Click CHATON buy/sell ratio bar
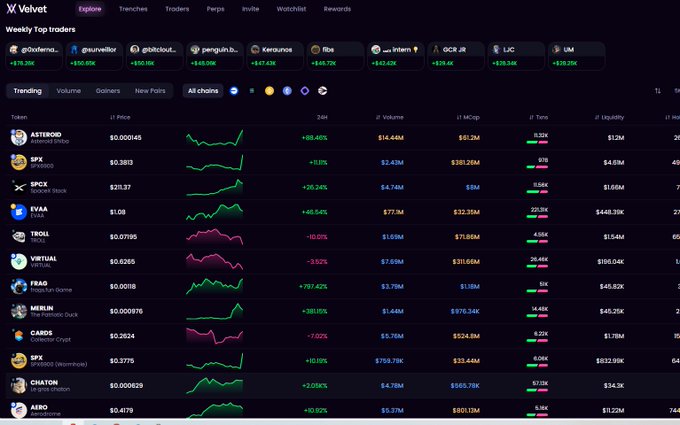Screen dimensions: 680x425 pyautogui.click(x=537, y=390)
